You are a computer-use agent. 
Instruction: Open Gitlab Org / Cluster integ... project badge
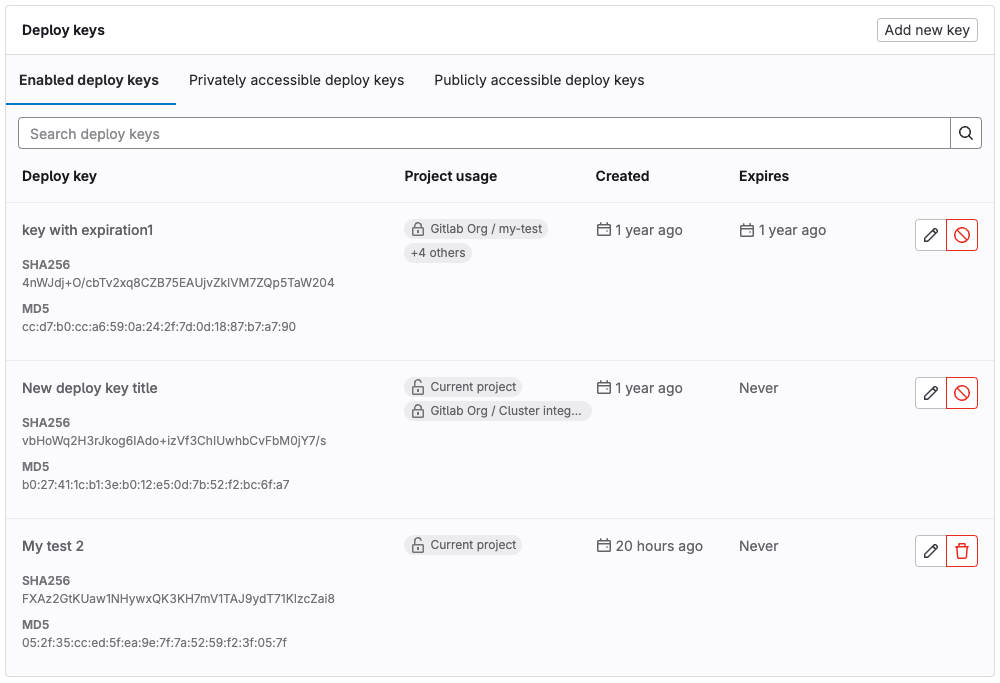point(497,411)
